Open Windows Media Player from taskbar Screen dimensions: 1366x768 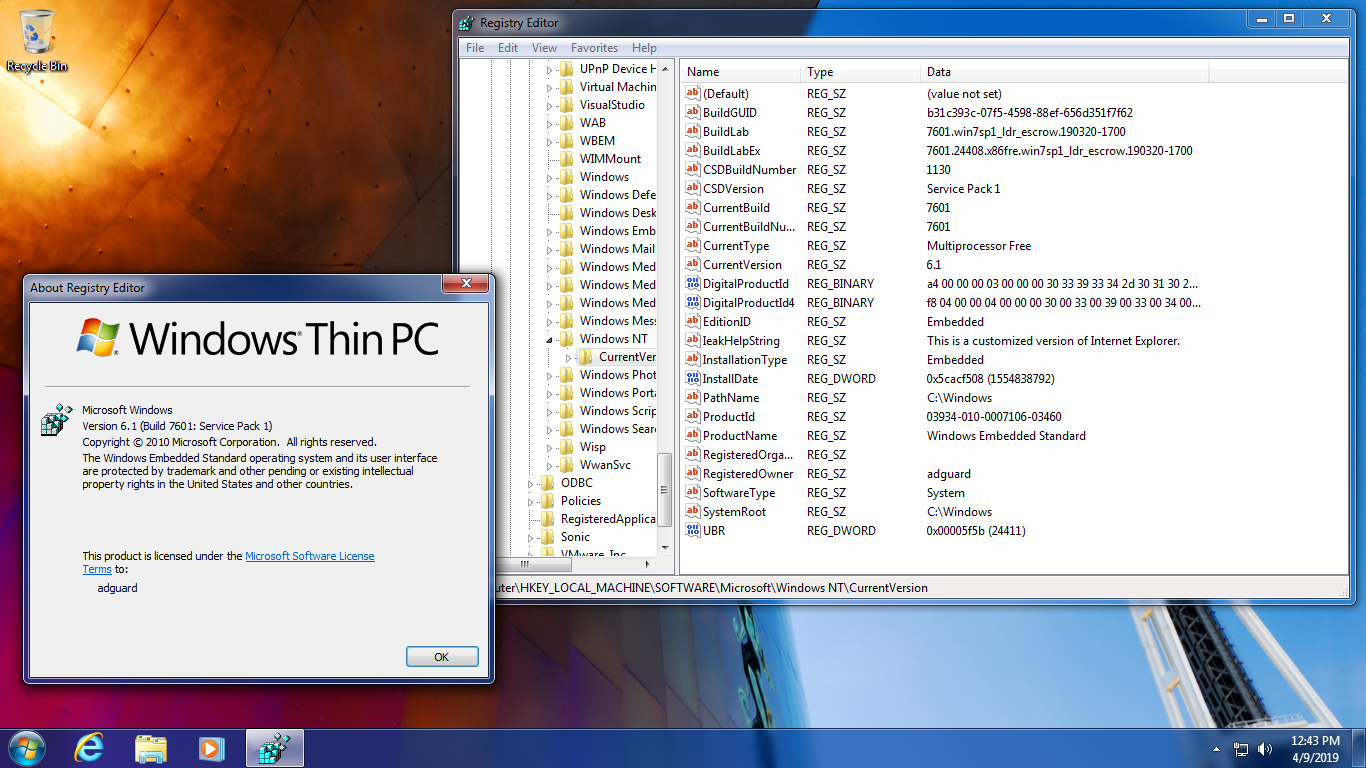click(x=211, y=748)
